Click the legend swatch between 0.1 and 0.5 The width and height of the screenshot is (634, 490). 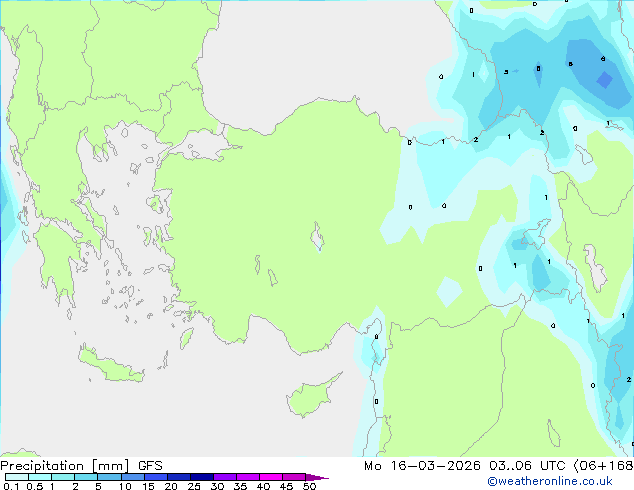click(x=17, y=477)
